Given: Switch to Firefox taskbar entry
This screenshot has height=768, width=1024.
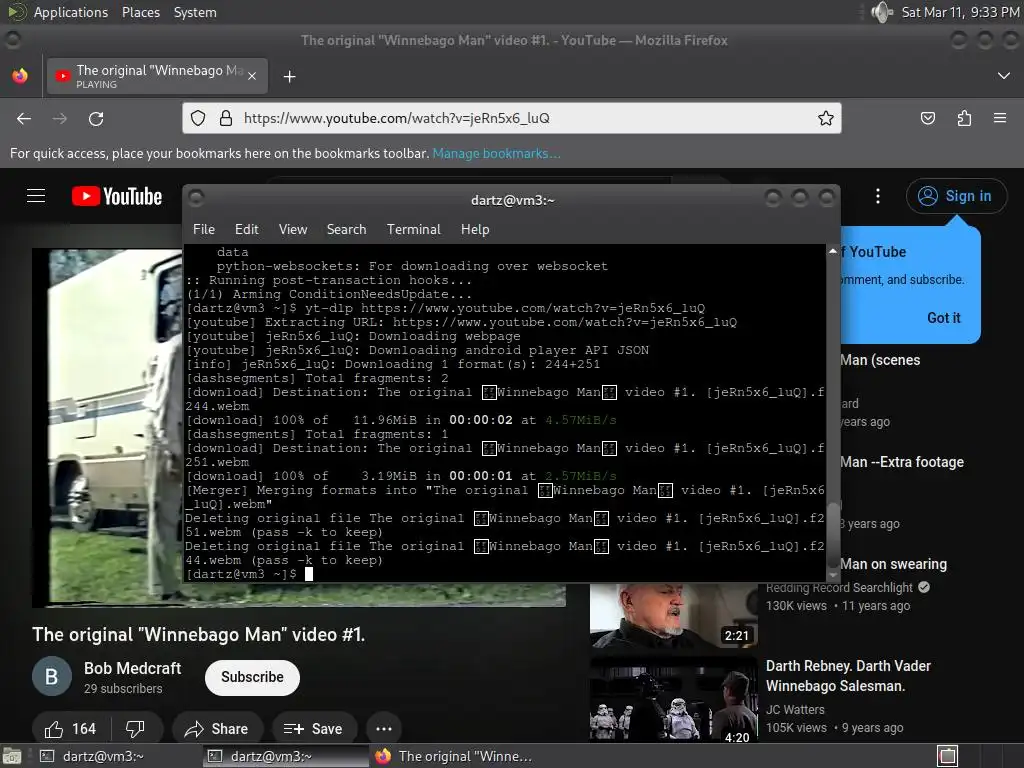Looking at the screenshot, I should click(455, 756).
